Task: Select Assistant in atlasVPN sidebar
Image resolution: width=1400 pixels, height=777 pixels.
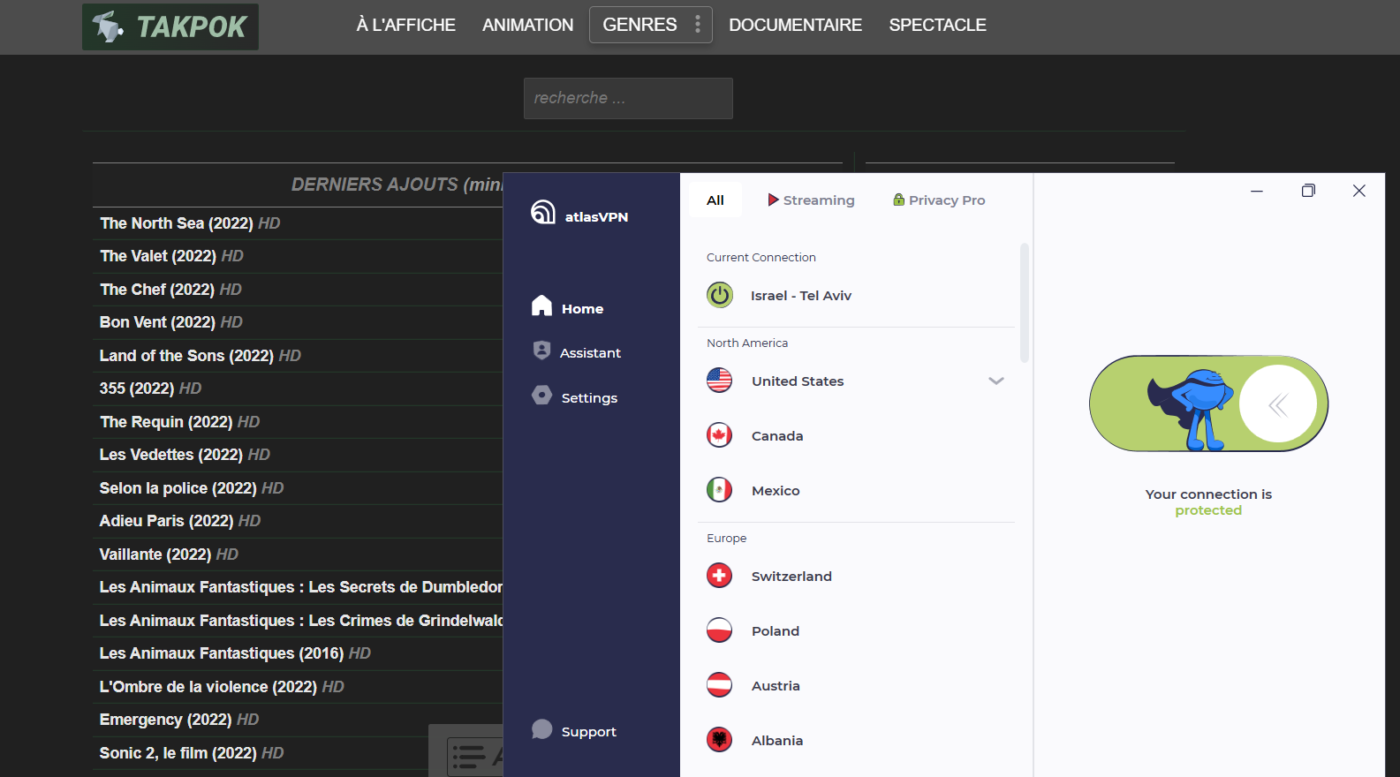Action: 577,352
